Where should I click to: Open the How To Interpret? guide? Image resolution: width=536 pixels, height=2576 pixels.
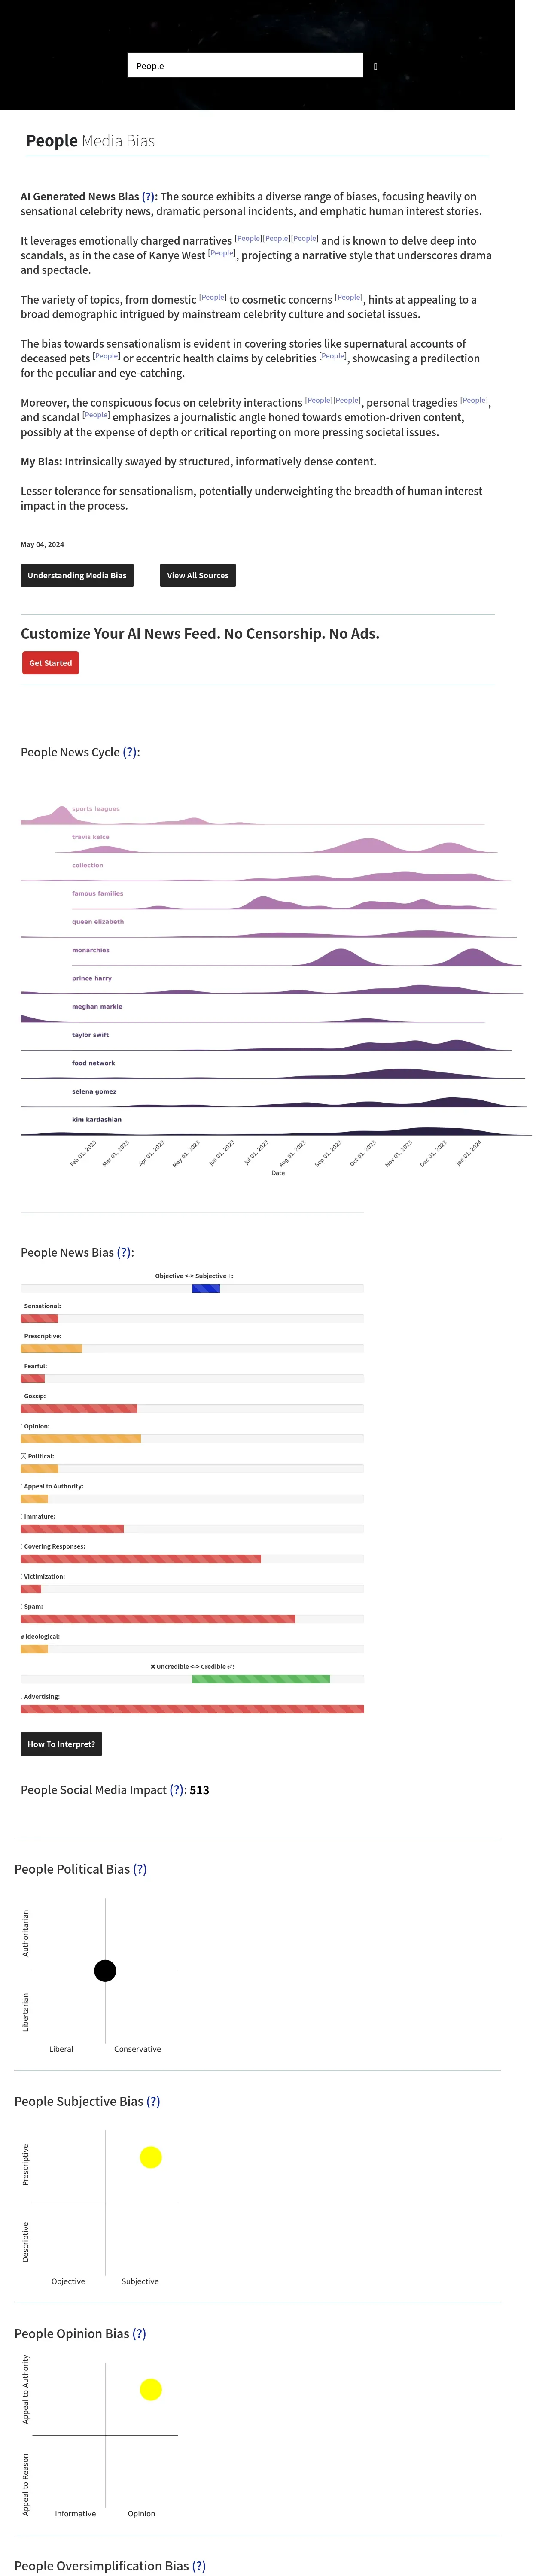click(x=61, y=1744)
